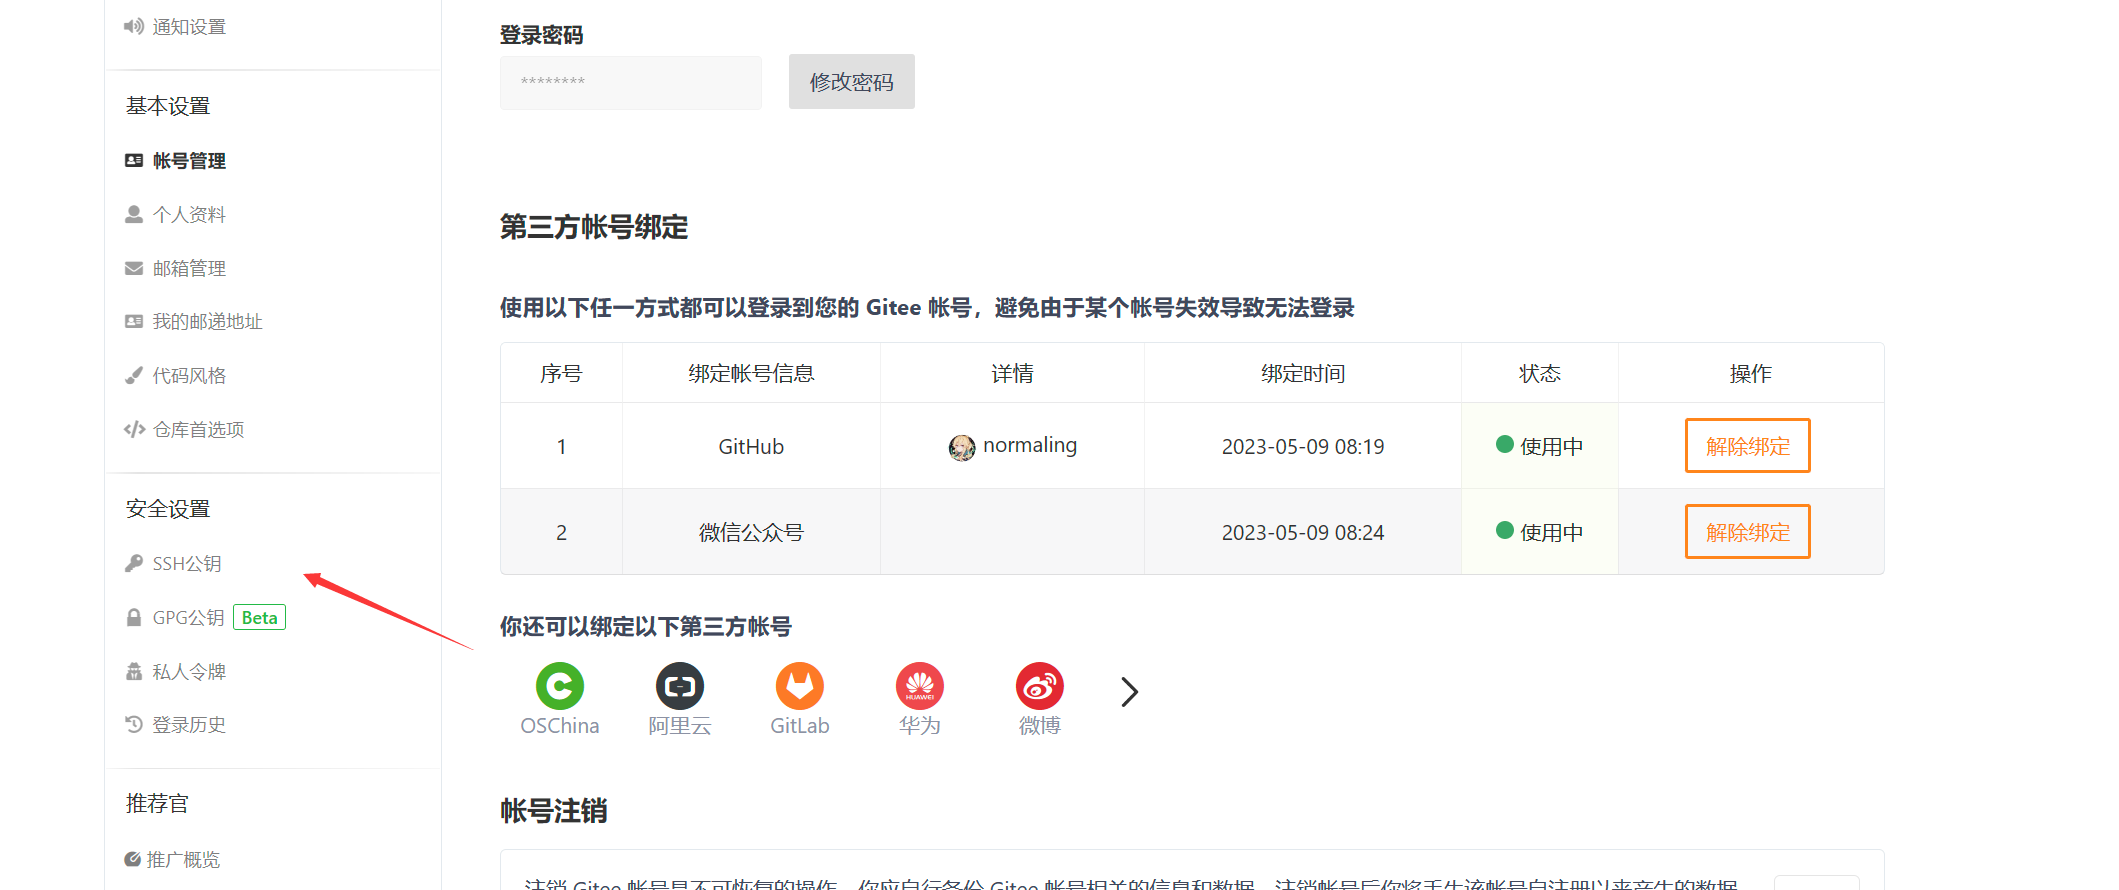The width and height of the screenshot is (2119, 890).
Task: Open 邮箱管理 page
Action: 188,269
